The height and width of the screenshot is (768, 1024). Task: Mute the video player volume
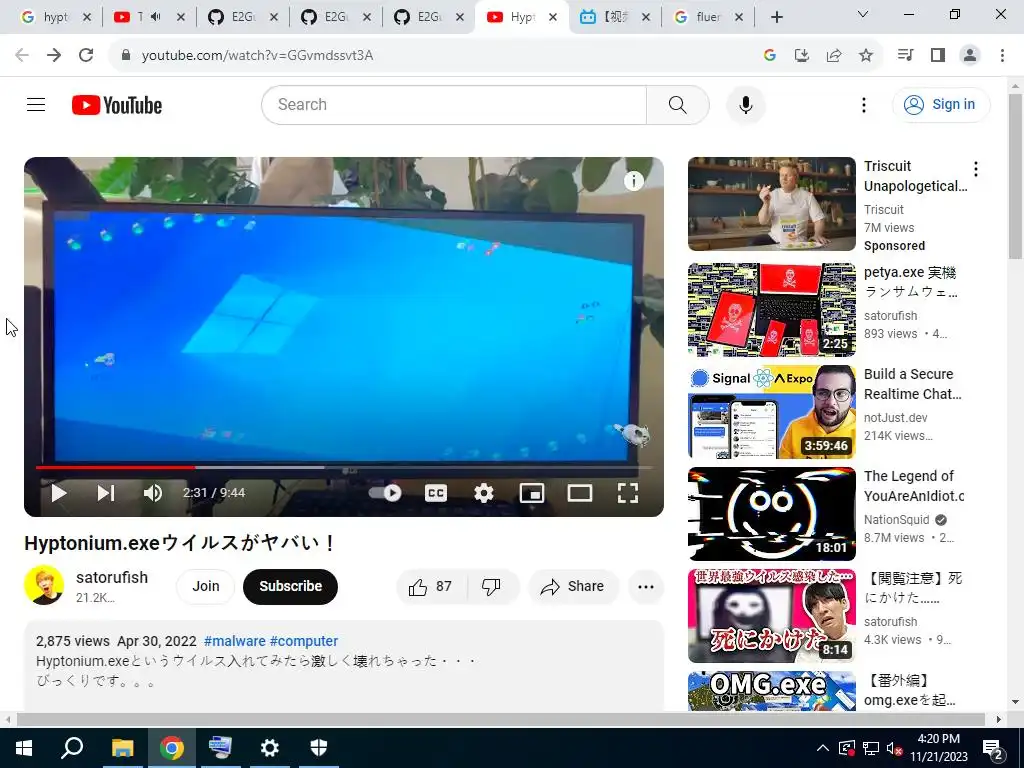153,493
